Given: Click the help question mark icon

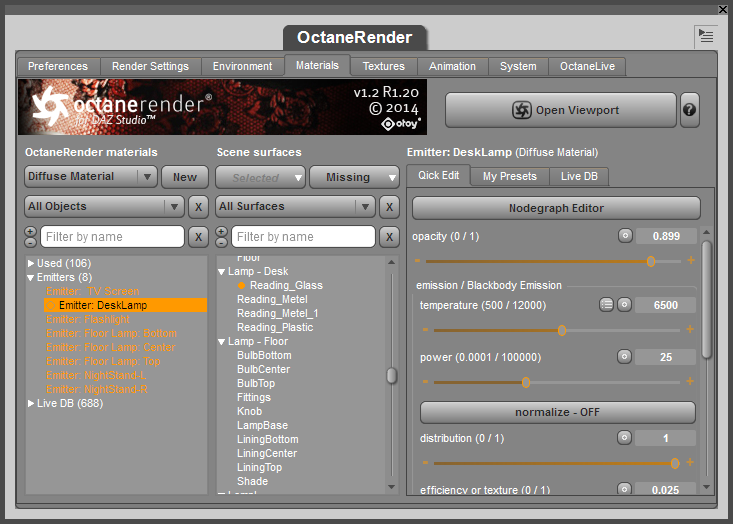Looking at the screenshot, I should coord(690,110).
